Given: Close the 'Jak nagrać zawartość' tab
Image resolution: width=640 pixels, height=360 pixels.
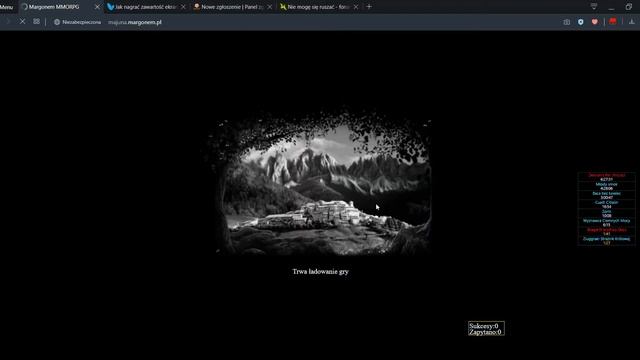Looking at the screenshot, I should [x=183, y=7].
